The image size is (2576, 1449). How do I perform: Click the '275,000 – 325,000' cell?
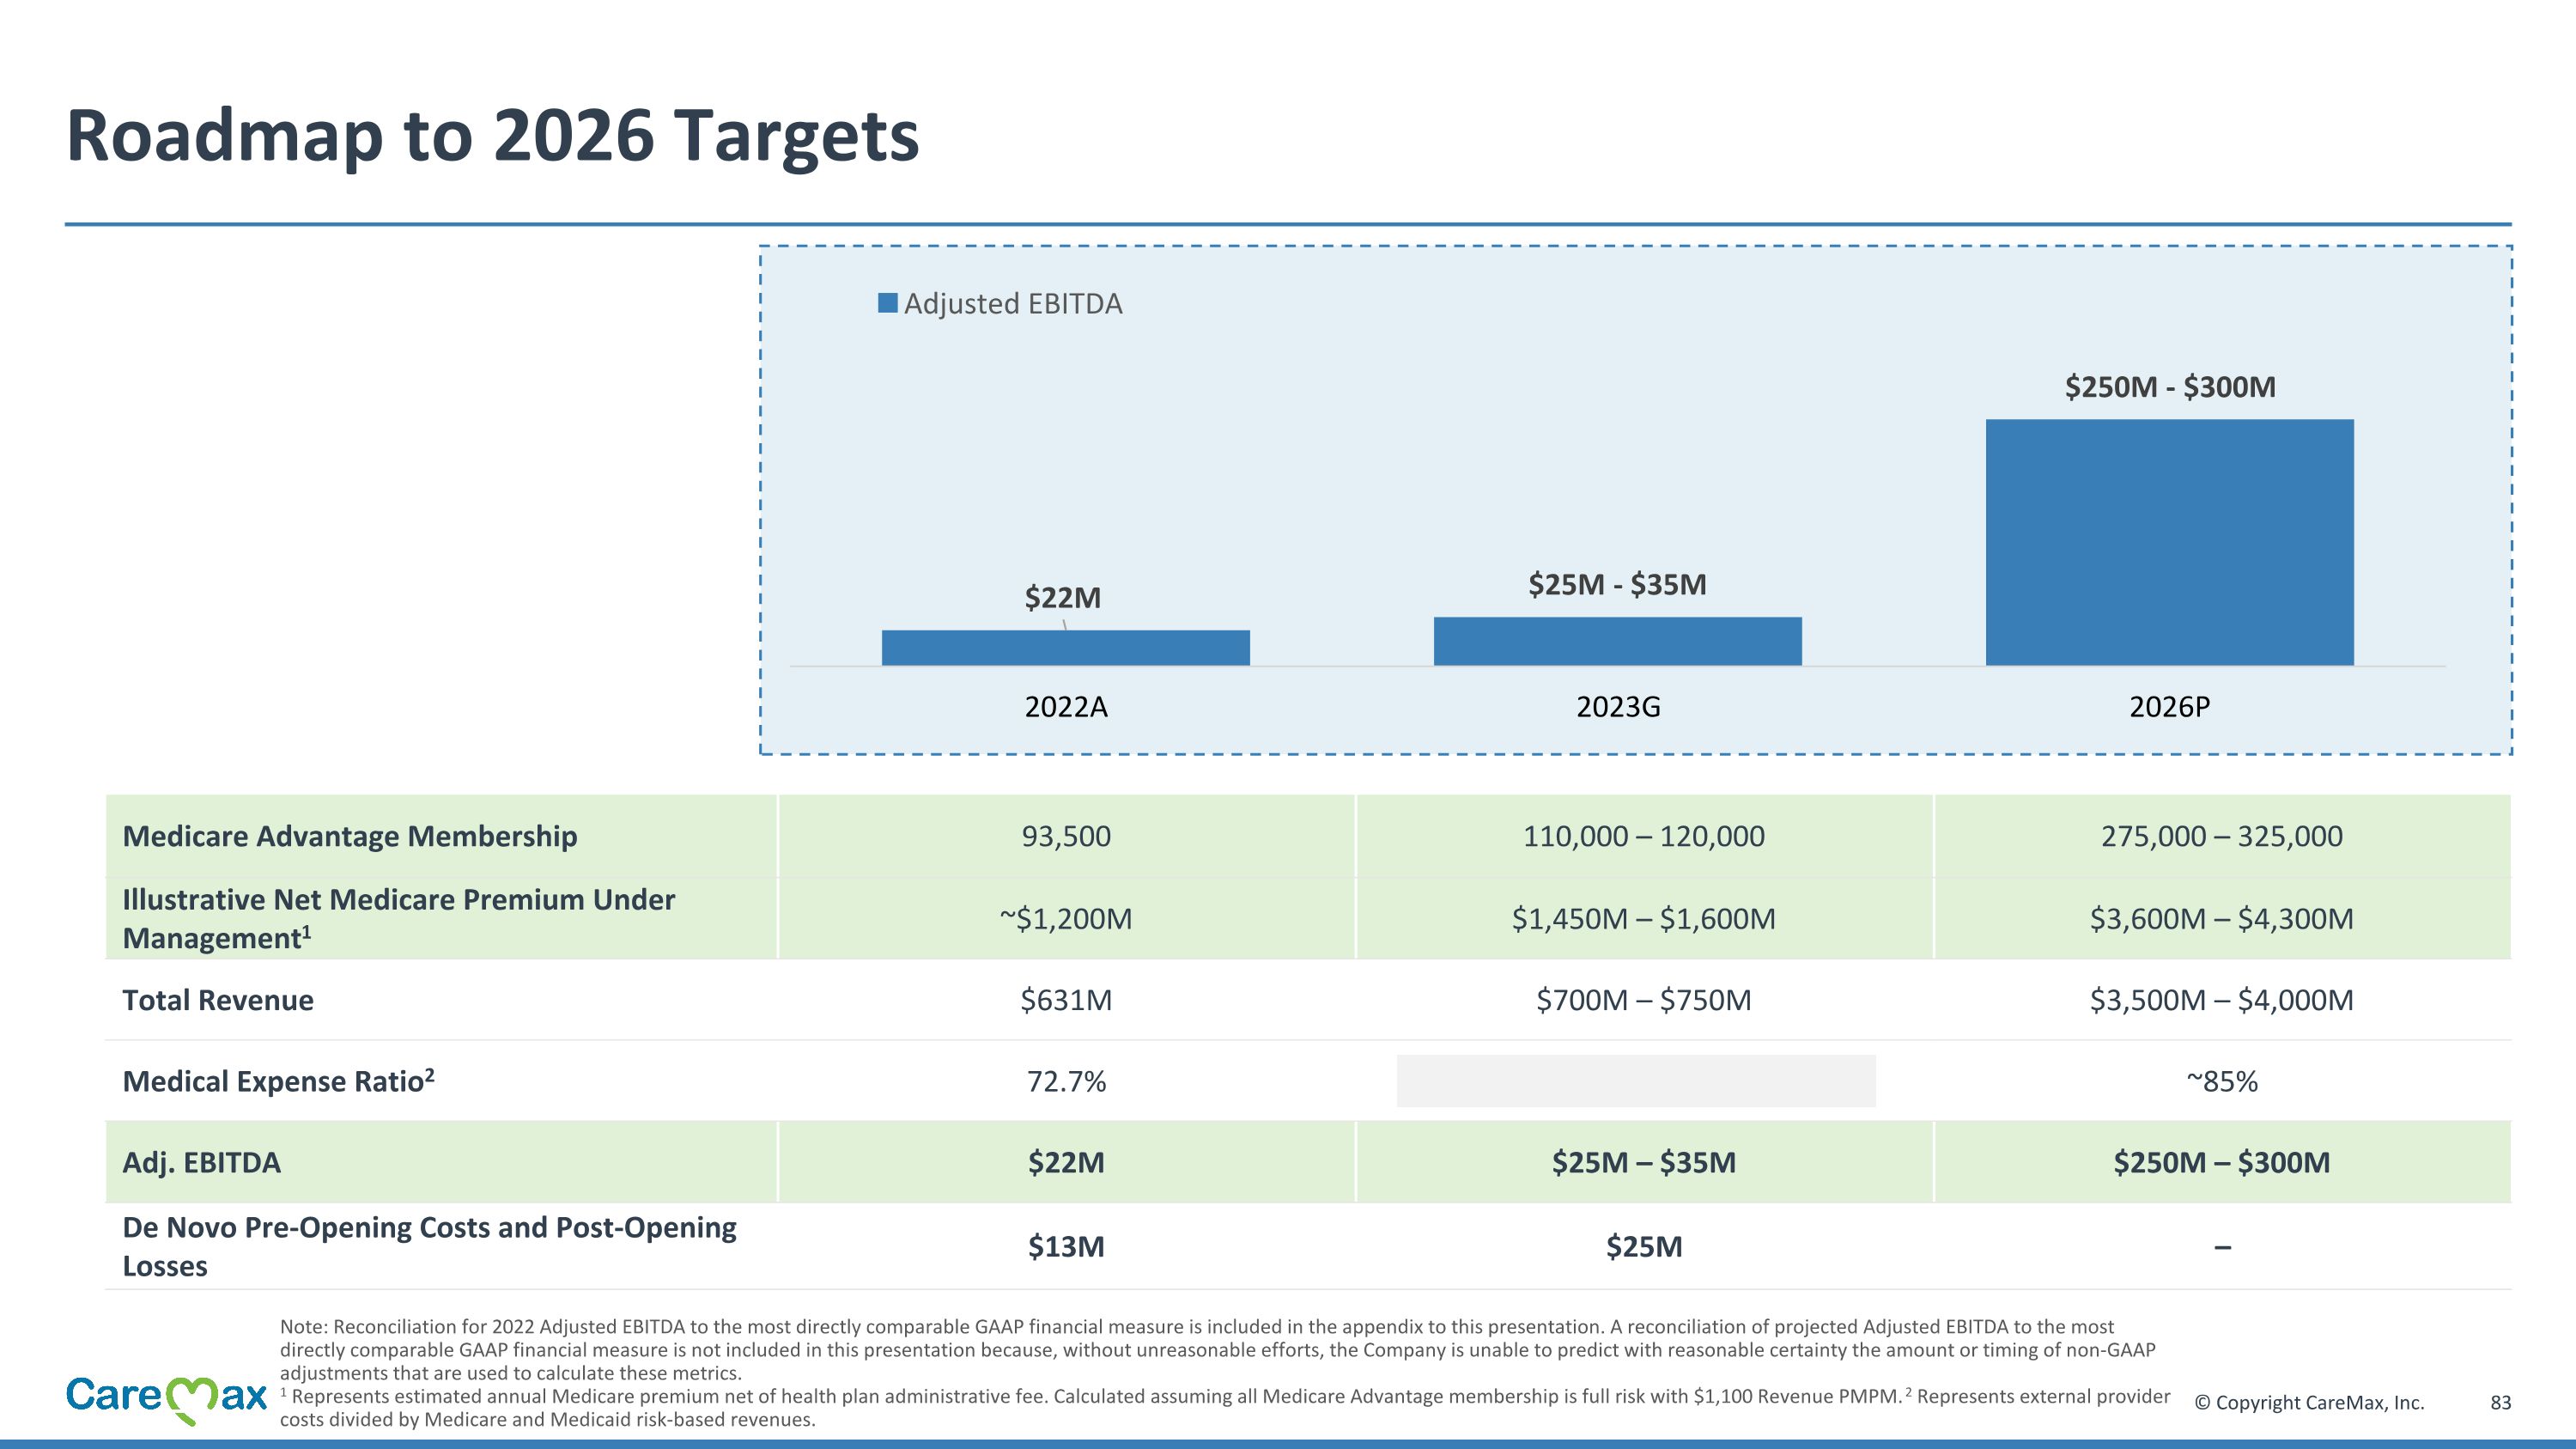pos(2222,836)
